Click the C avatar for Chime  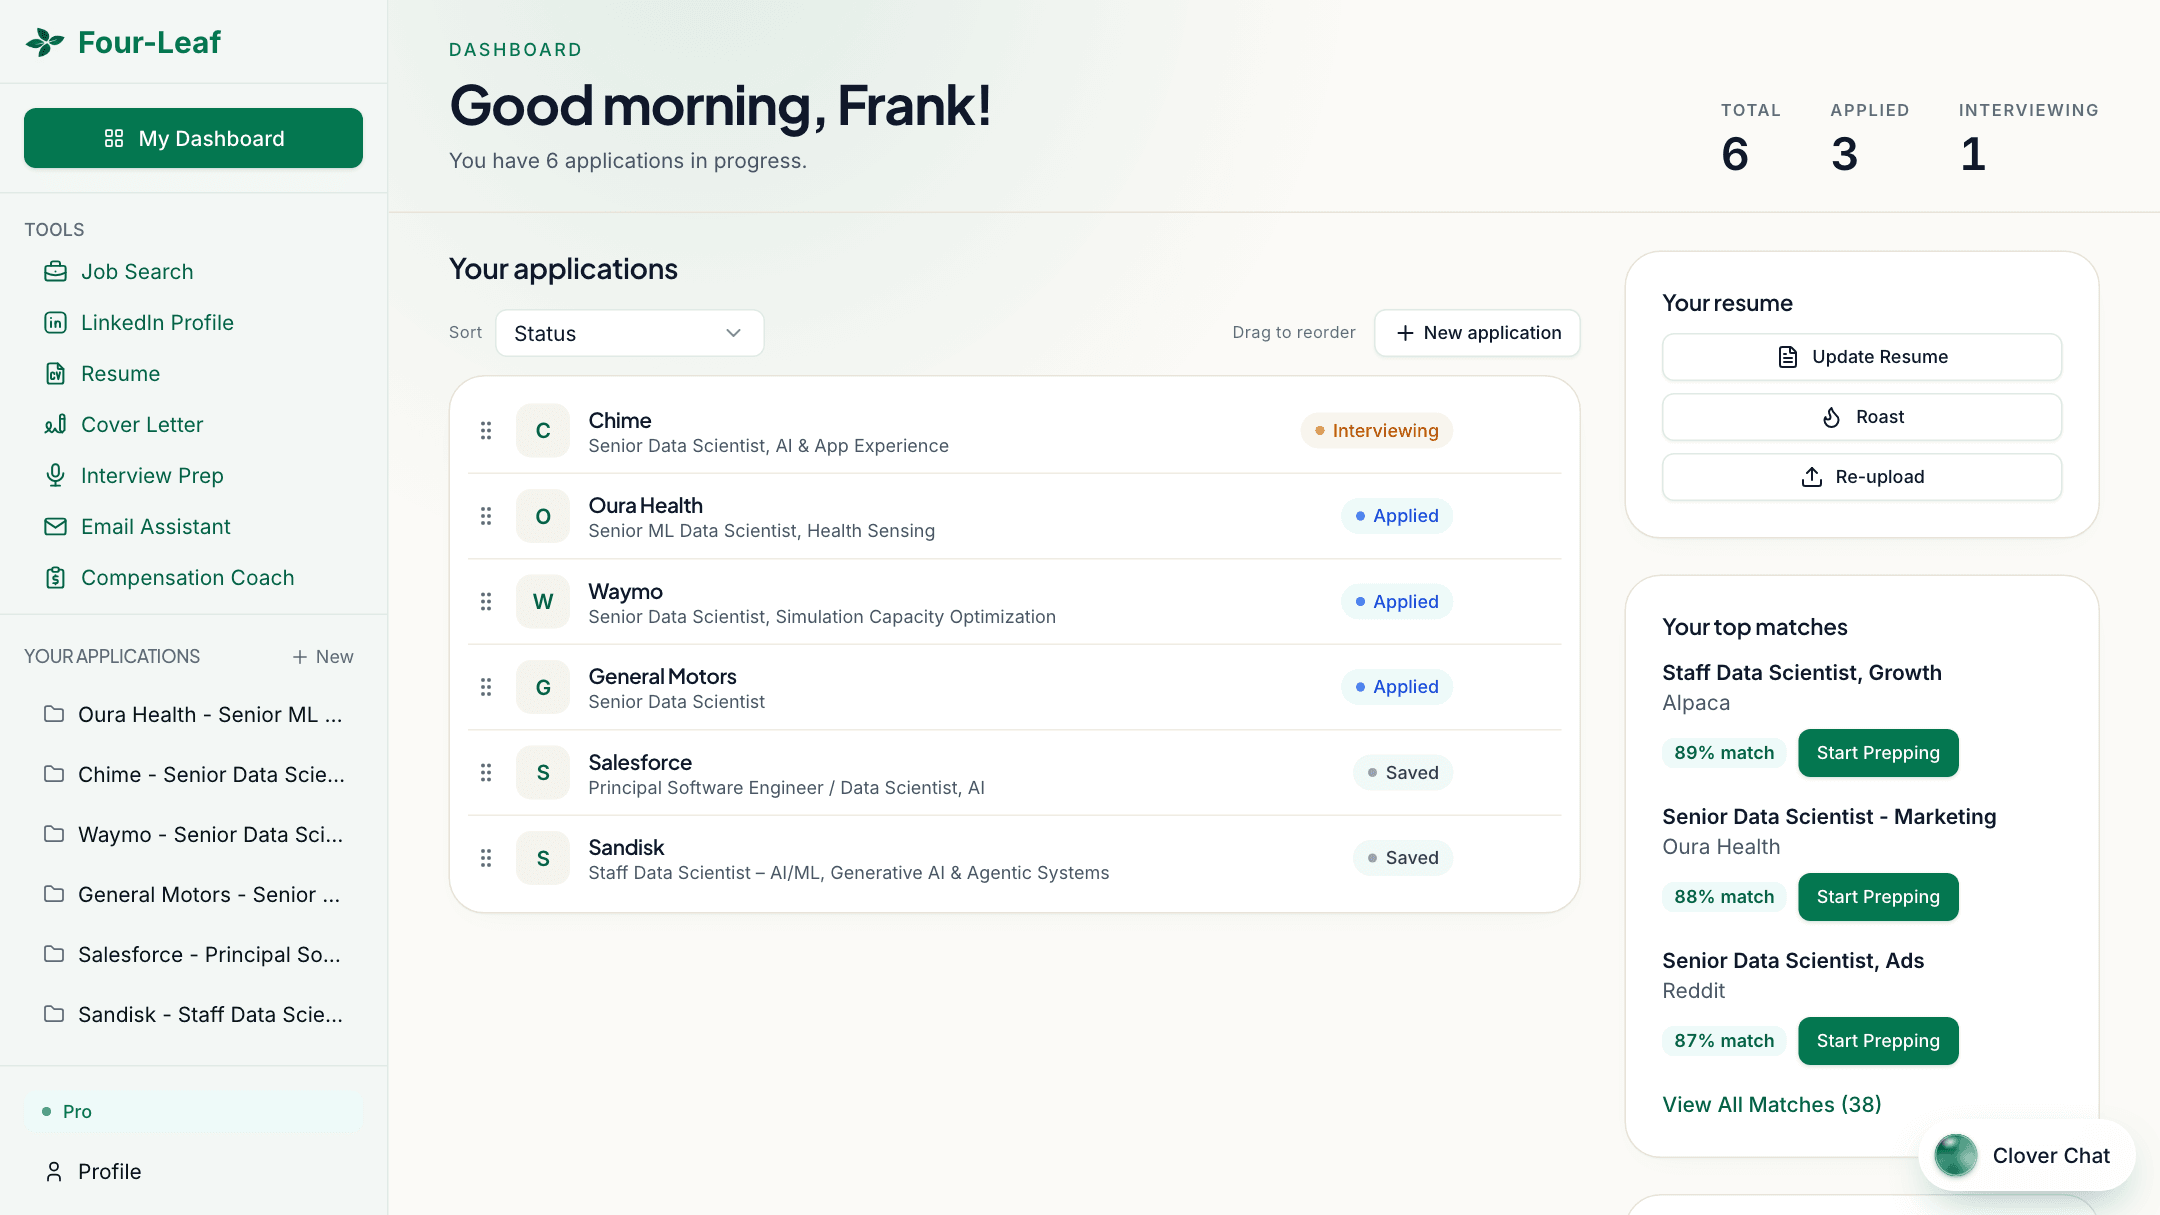543,431
